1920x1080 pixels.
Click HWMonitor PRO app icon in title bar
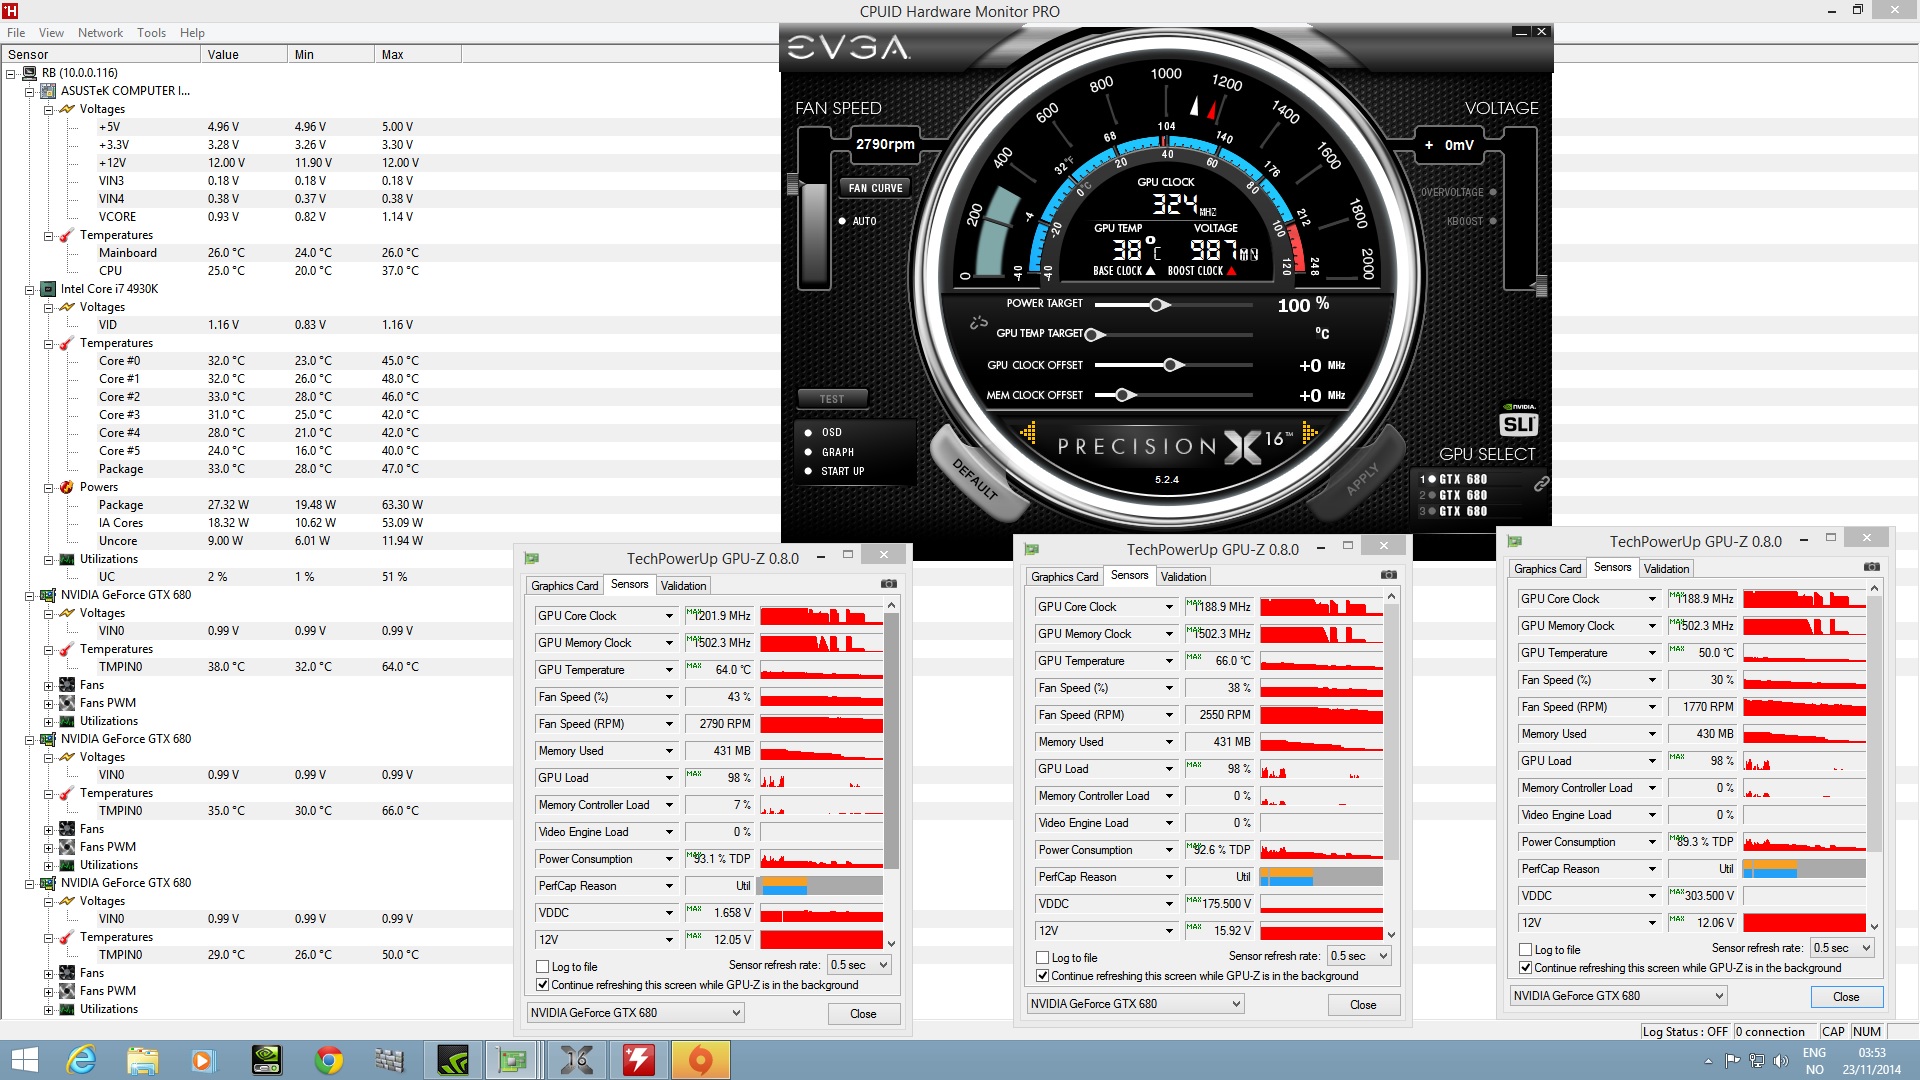tap(10, 11)
